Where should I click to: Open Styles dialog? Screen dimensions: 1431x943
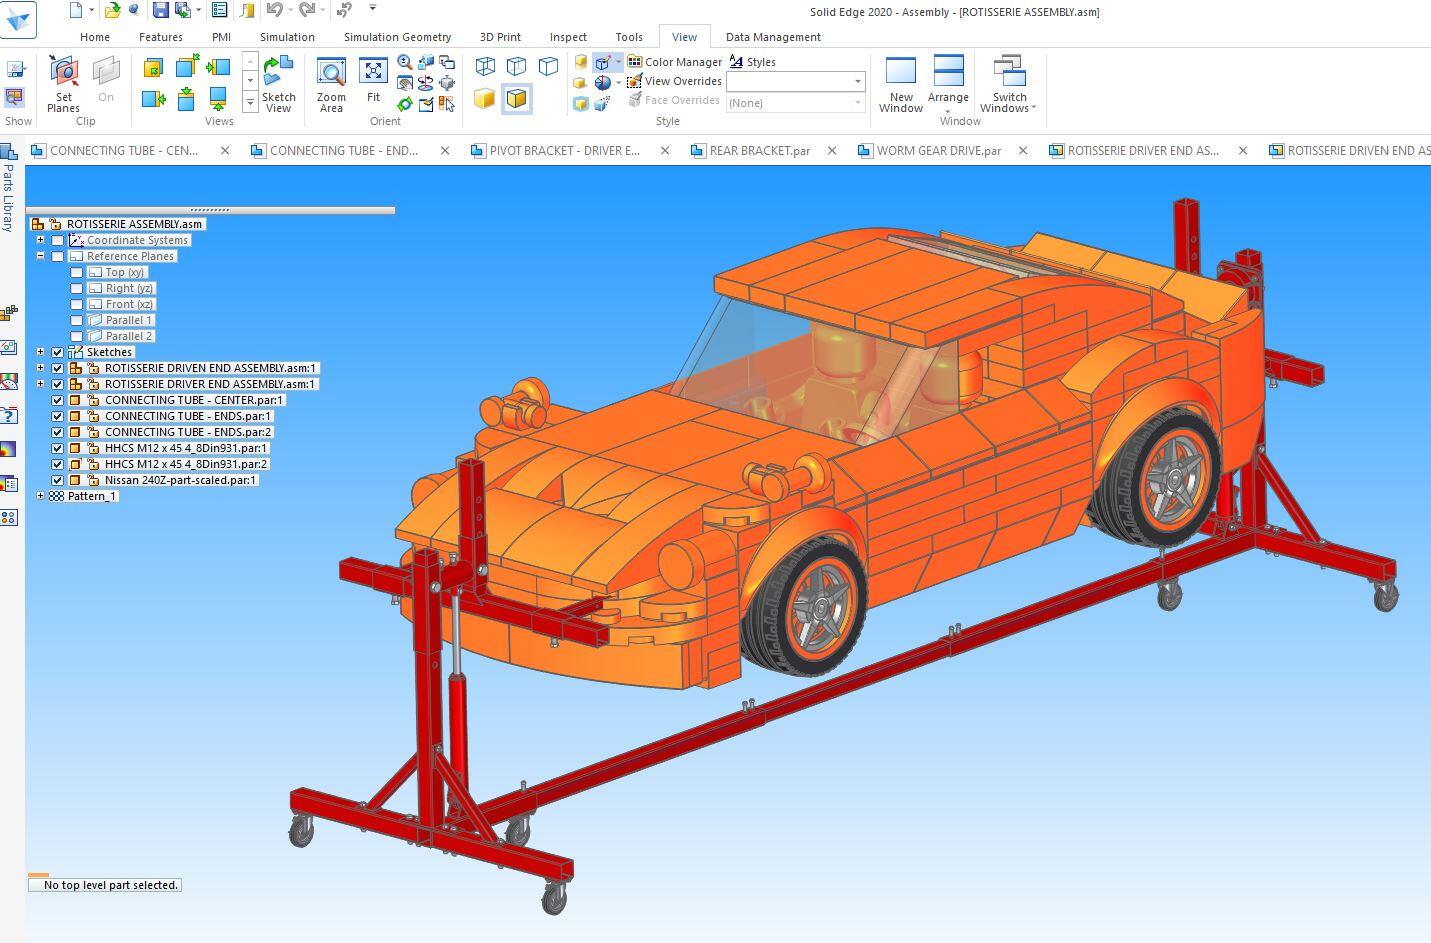(x=753, y=62)
